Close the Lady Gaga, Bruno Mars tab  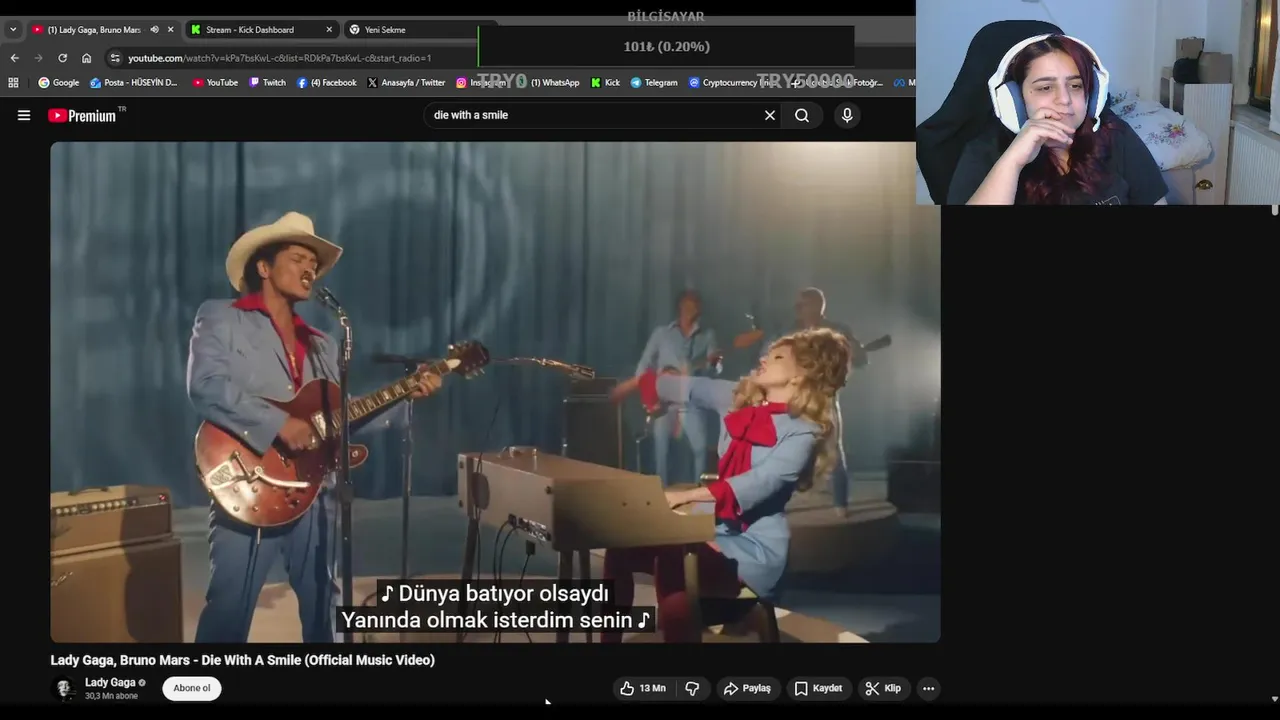tap(170, 30)
